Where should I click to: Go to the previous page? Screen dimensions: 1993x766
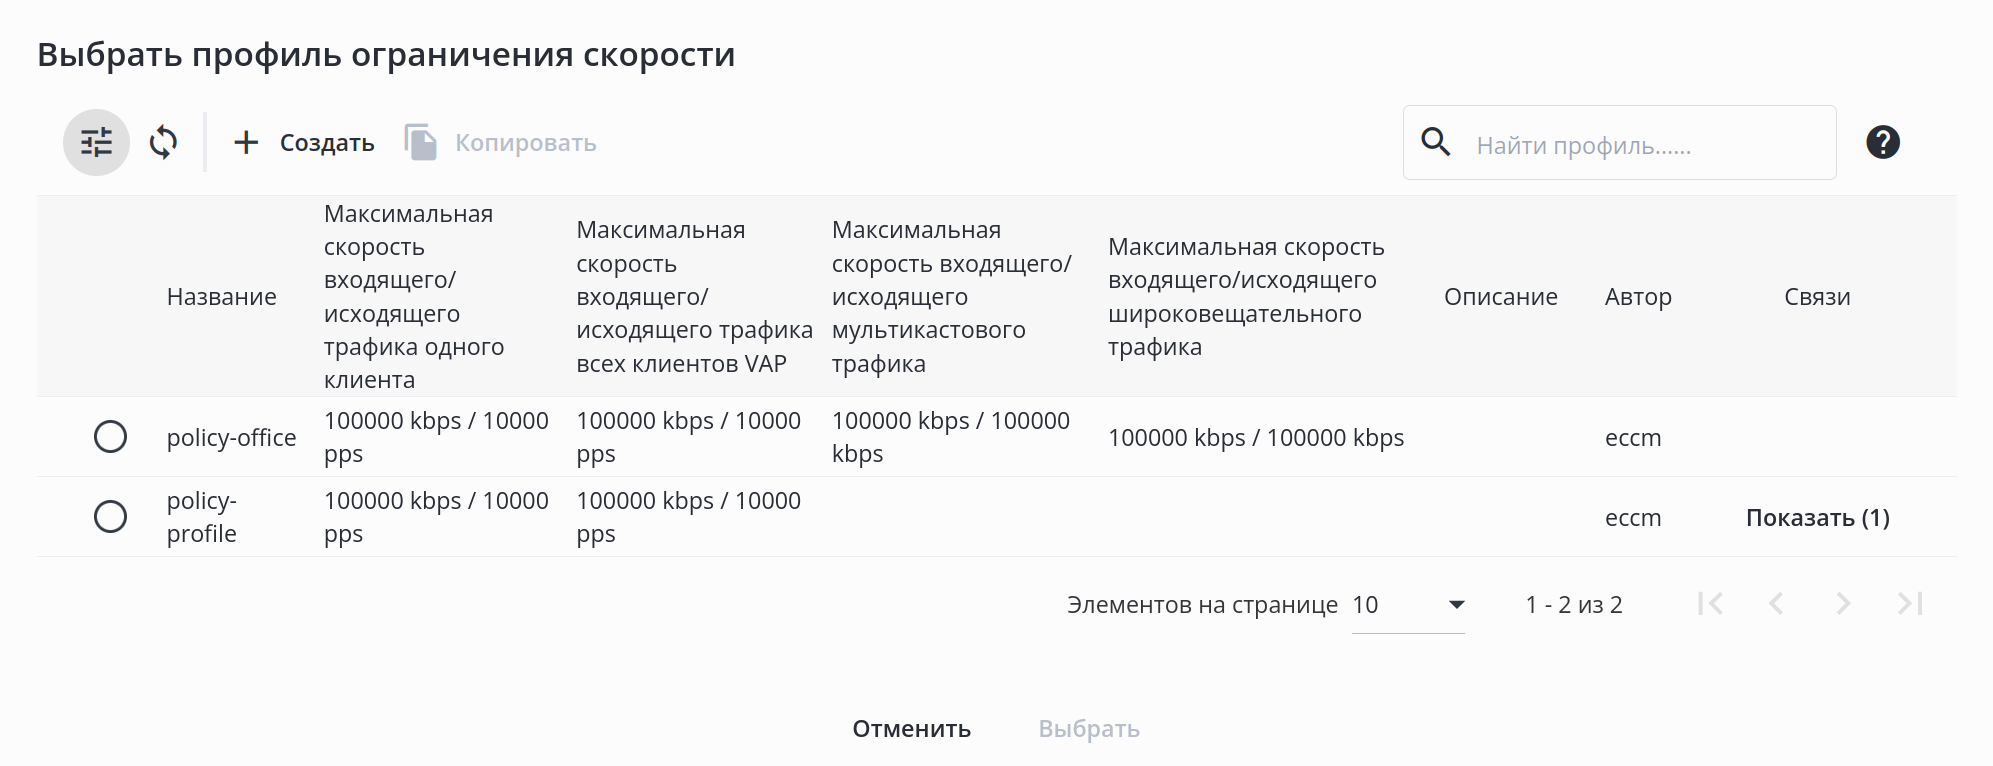(x=1776, y=604)
